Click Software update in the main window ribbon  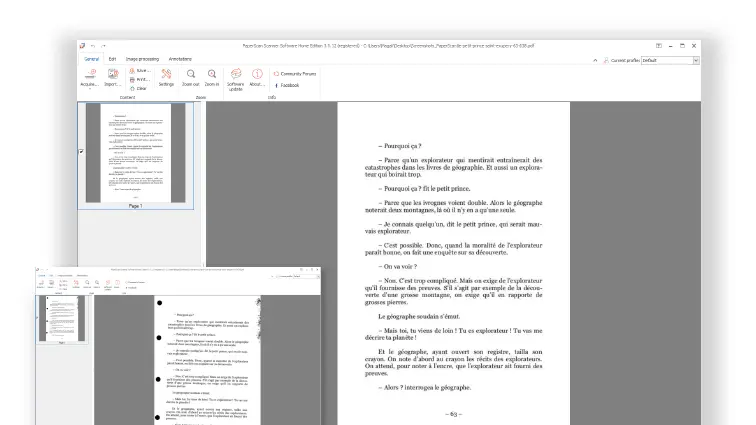236,80
